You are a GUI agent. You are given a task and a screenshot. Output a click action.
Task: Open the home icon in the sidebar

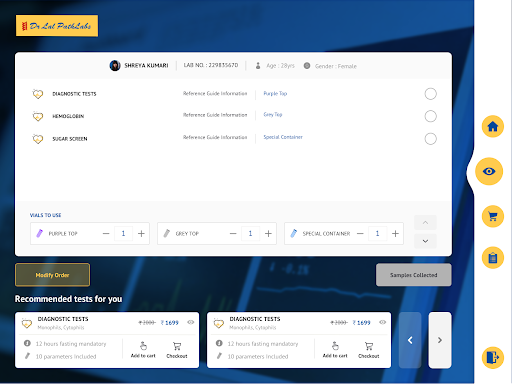493,126
